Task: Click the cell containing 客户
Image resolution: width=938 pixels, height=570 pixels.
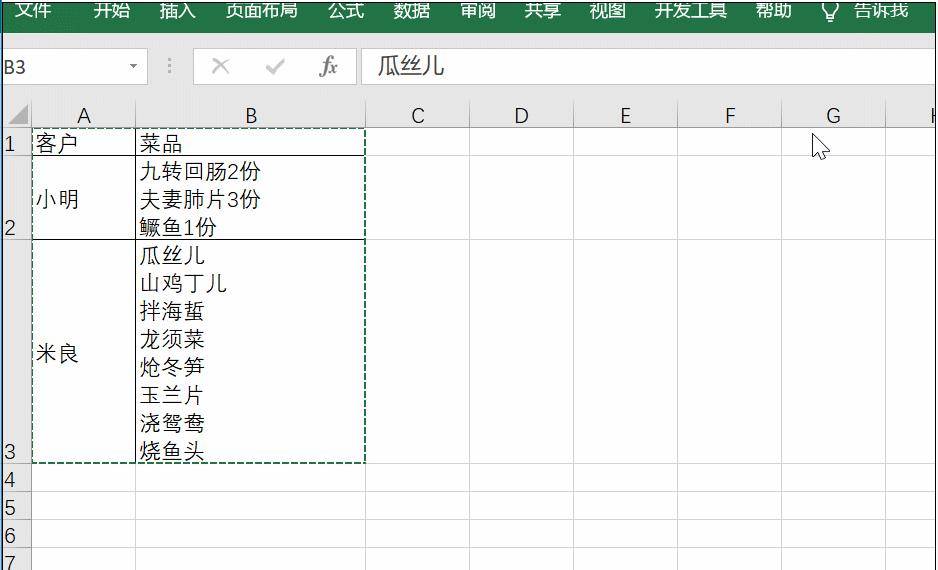Action: [x=84, y=142]
